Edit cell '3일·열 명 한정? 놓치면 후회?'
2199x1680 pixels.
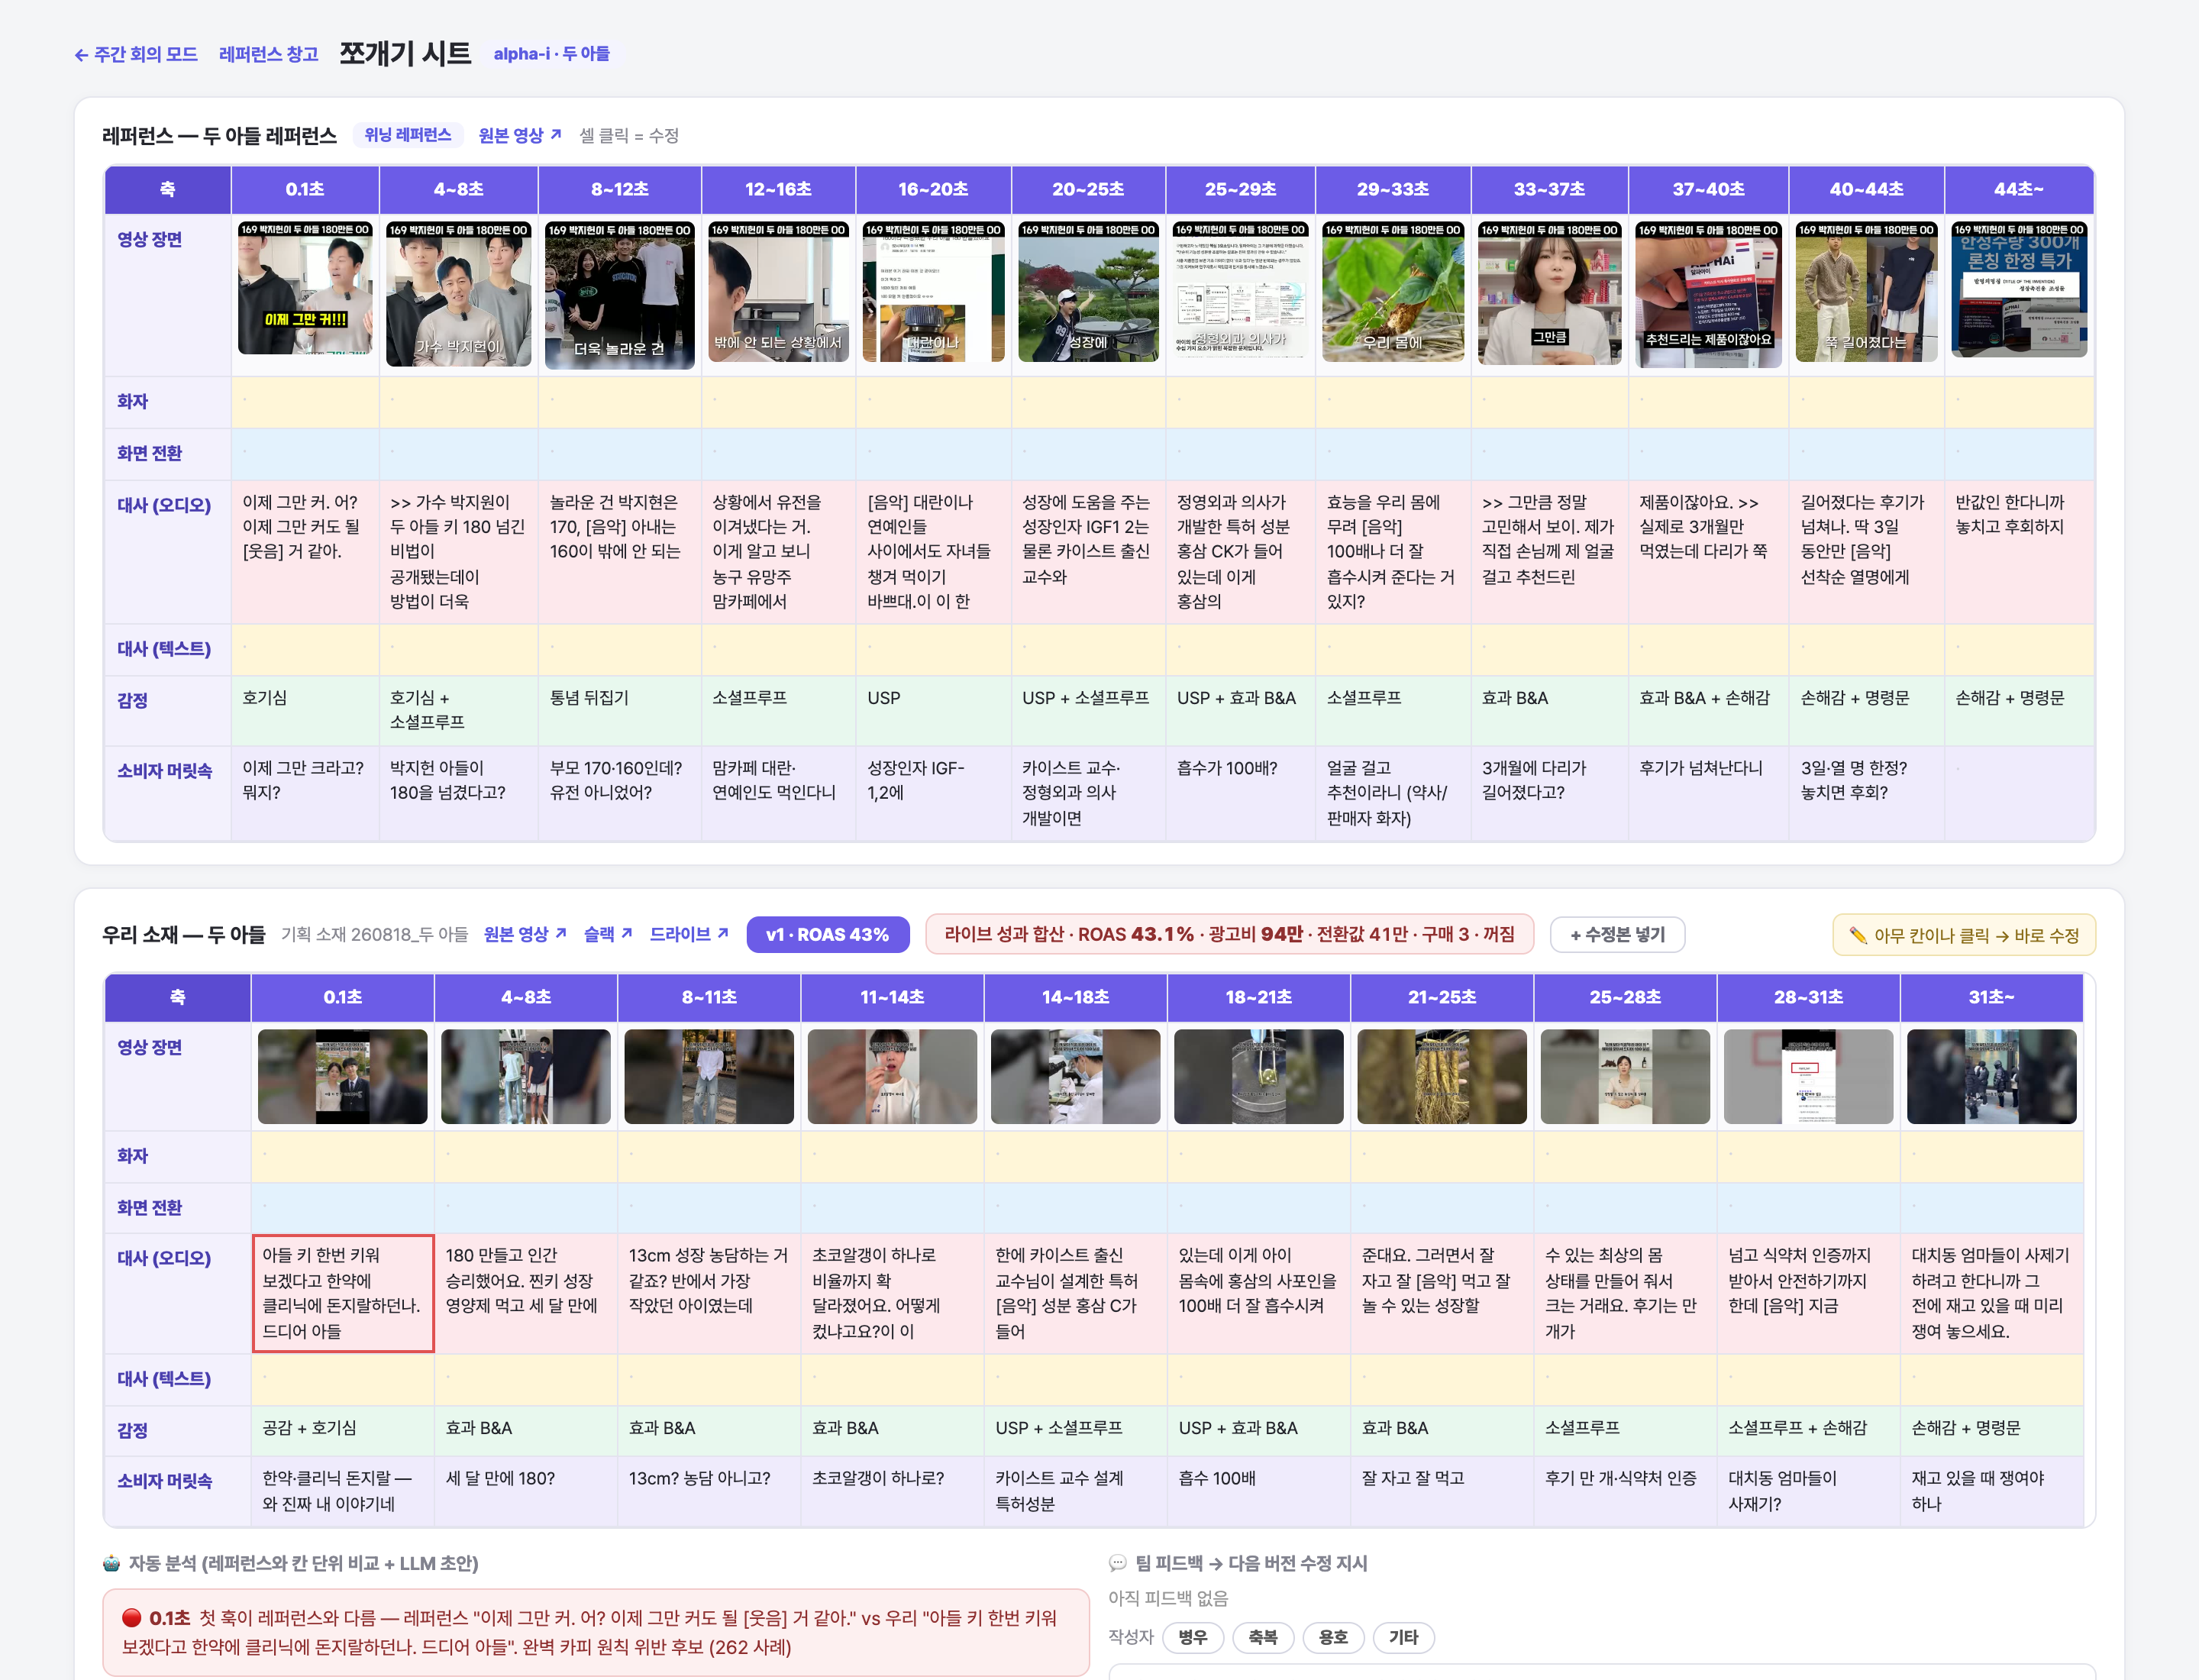(1866, 793)
